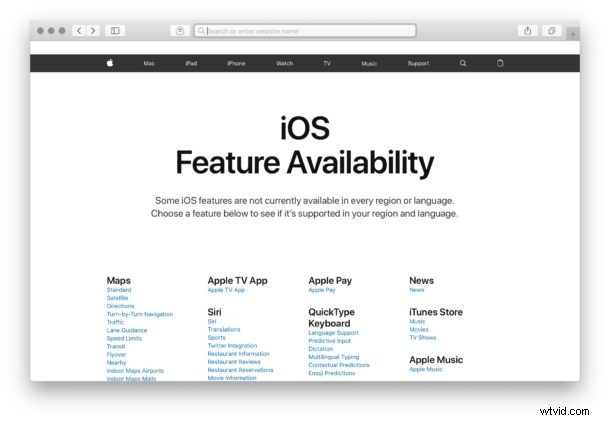This screenshot has height=421, width=610.
Task: Toggle the Safari sidebar button
Action: (115, 31)
